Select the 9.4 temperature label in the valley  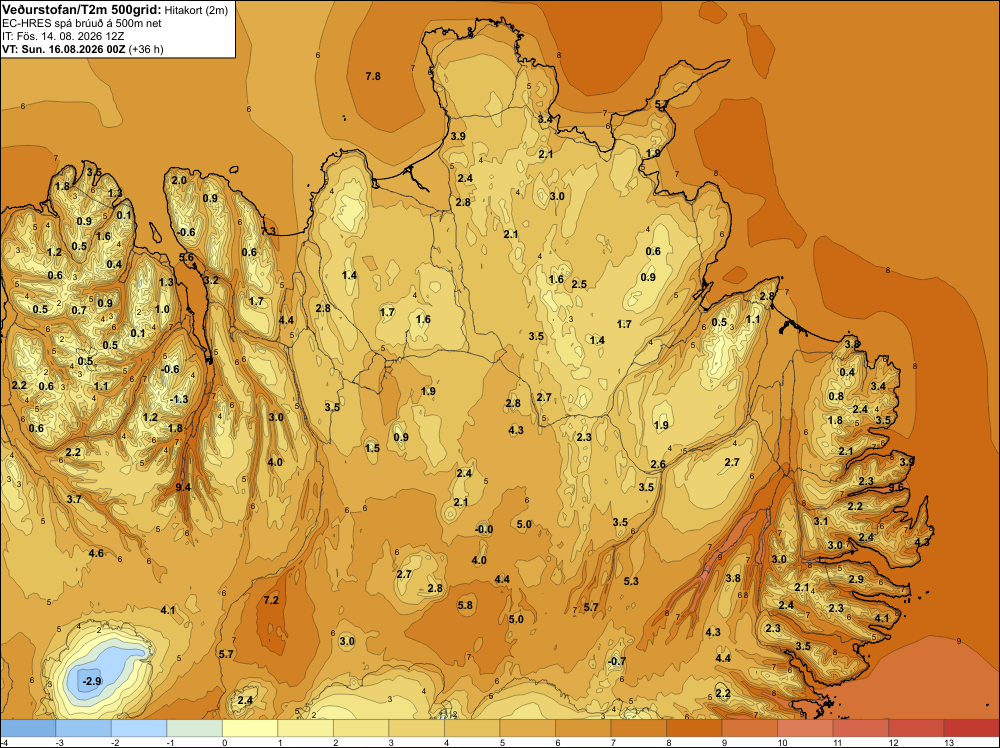click(183, 487)
